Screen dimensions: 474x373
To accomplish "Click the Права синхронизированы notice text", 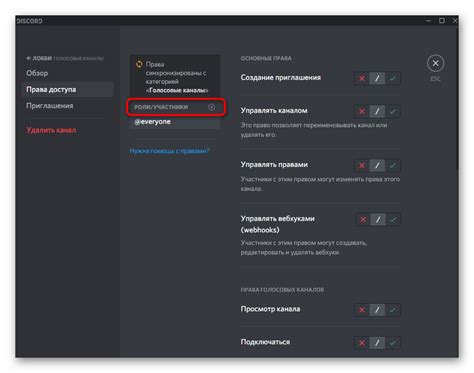I will tap(177, 77).
